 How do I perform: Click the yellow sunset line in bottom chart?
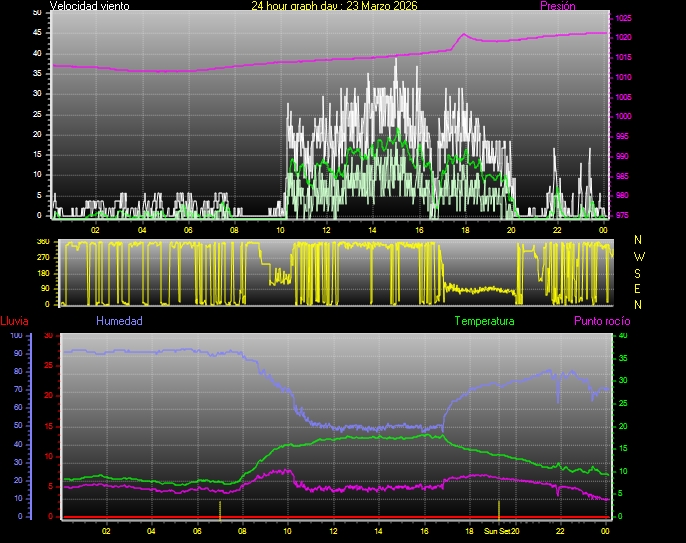tap(499, 509)
